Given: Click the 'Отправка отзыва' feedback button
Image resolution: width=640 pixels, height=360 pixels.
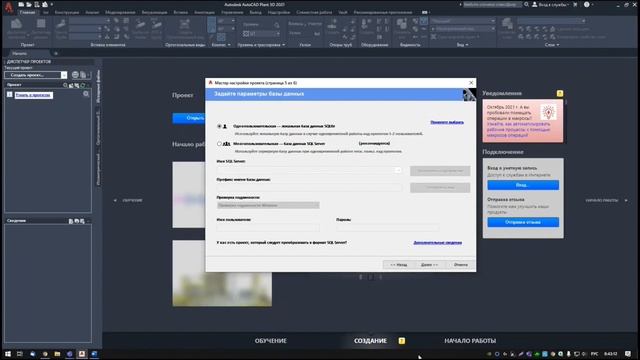Looking at the screenshot, I should (x=523, y=222).
